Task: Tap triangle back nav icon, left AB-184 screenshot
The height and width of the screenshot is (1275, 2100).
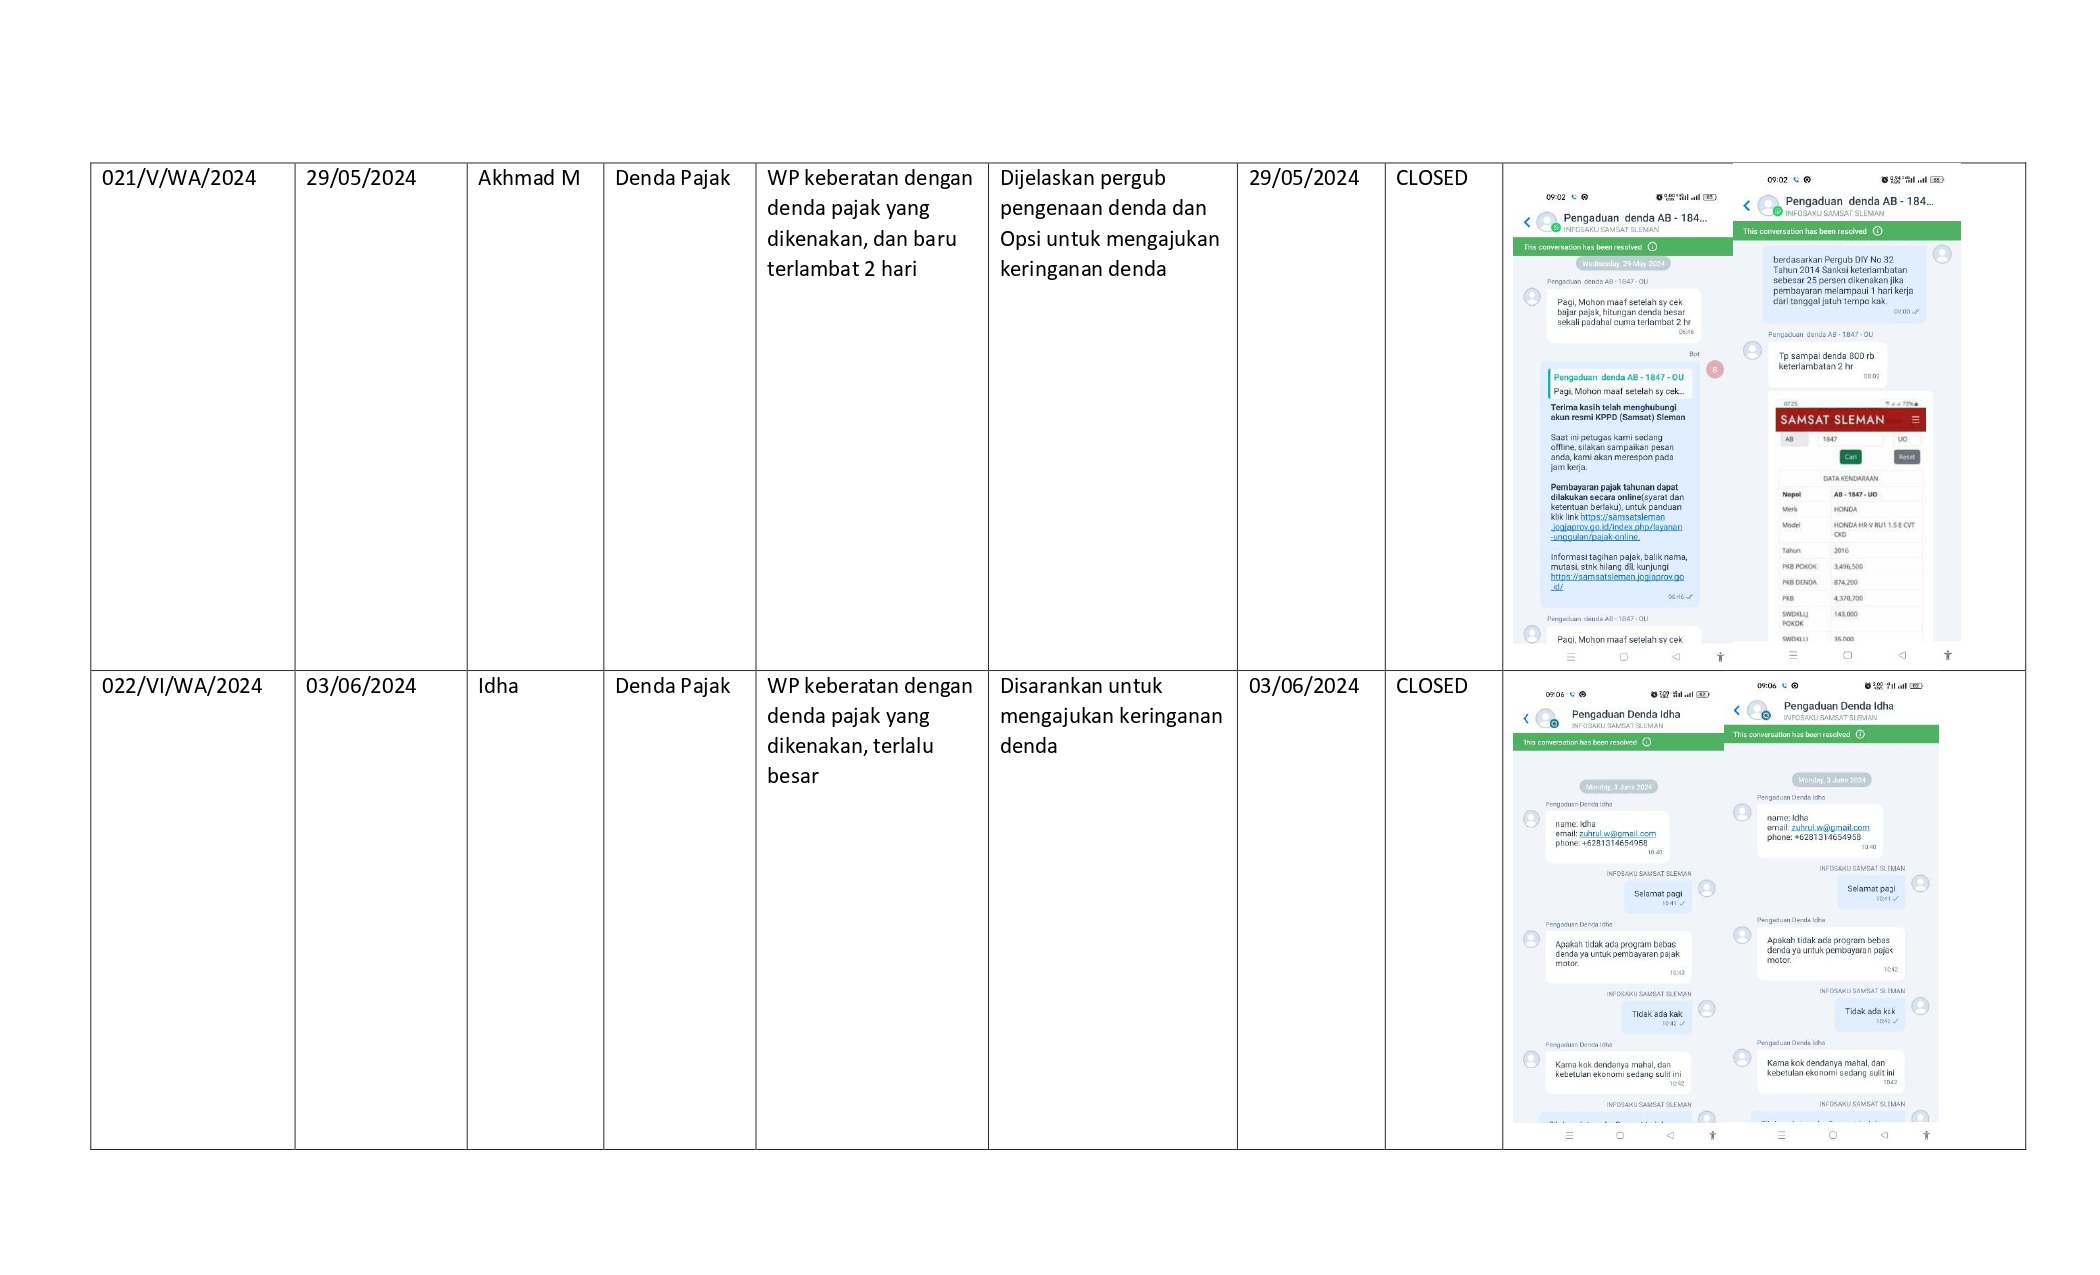Action: point(1676,657)
